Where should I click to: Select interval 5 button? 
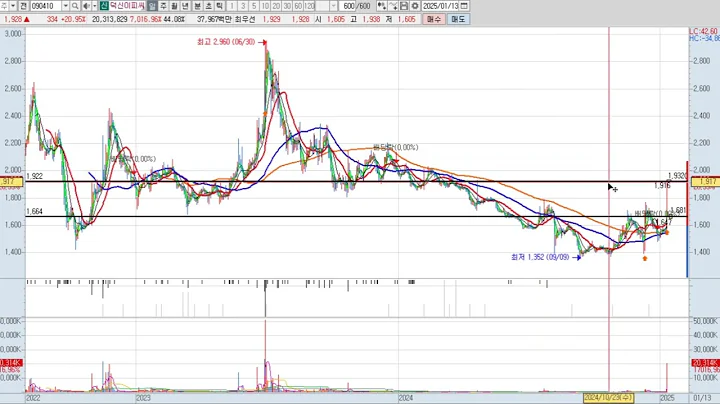pyautogui.click(x=254, y=6)
